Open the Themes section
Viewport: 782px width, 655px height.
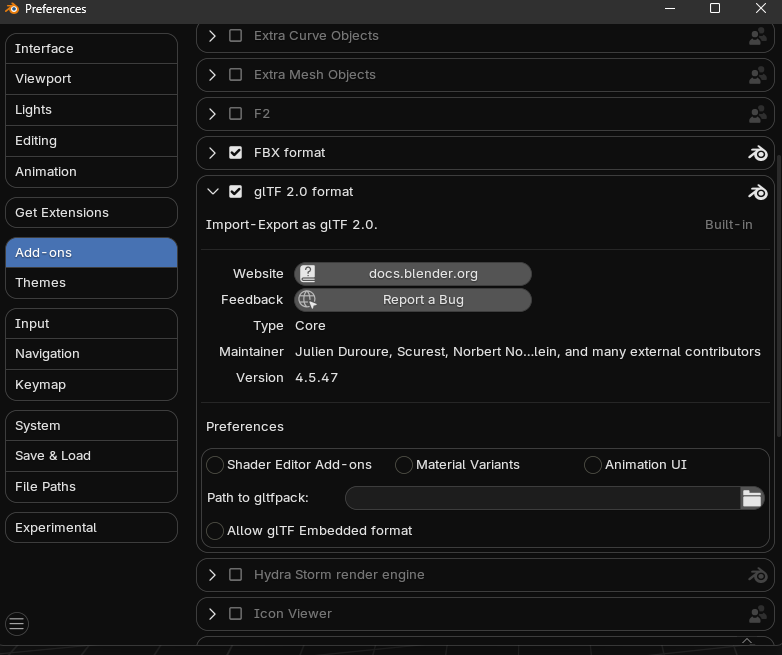[x=91, y=283]
